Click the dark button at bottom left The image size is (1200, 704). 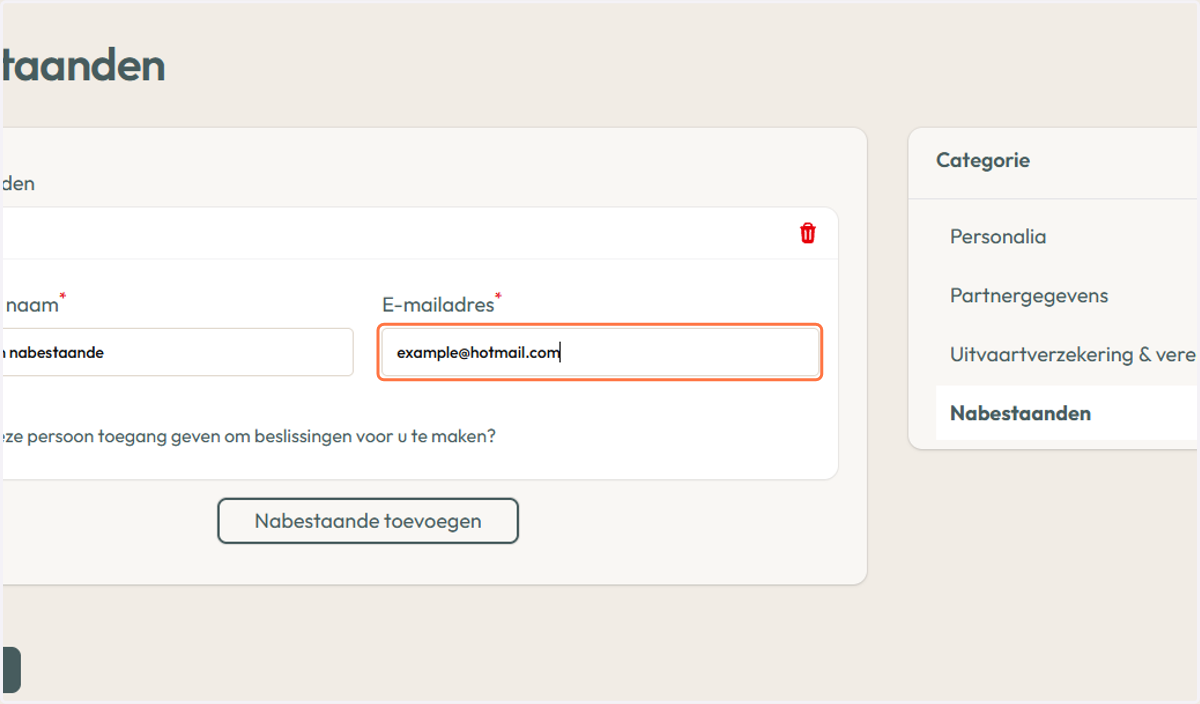point(10,670)
